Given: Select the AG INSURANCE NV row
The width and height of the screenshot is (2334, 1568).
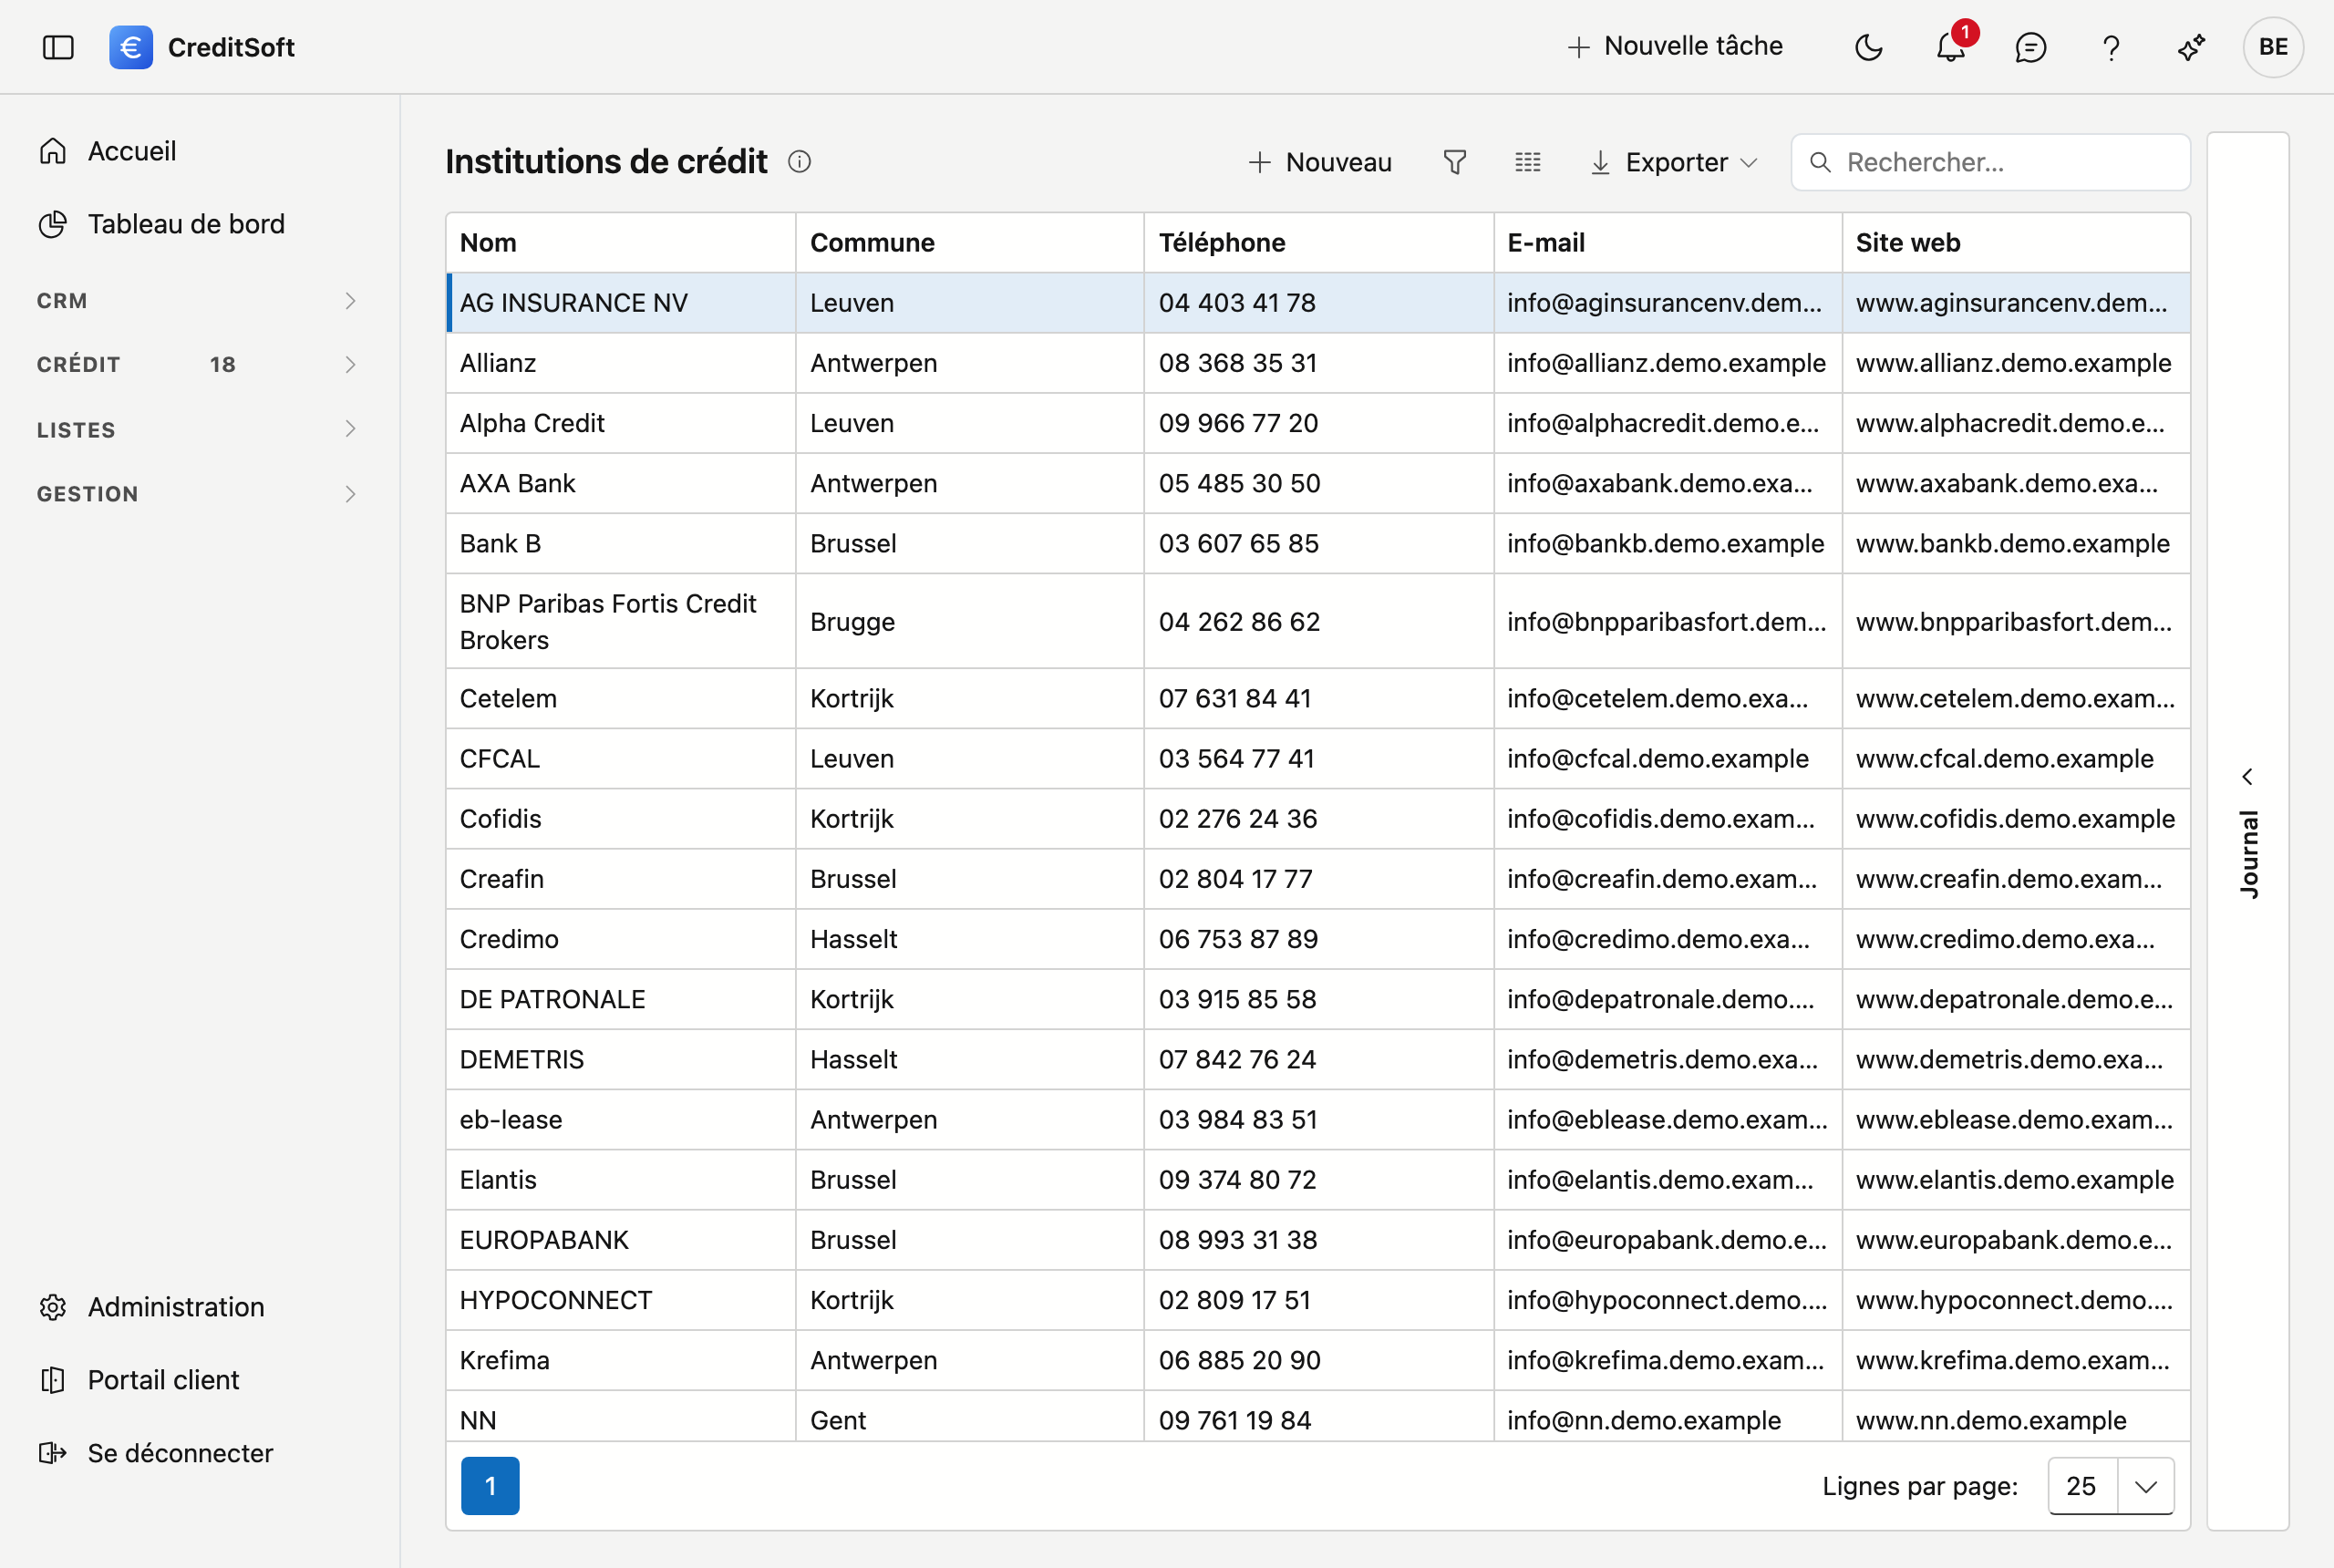Looking at the screenshot, I should [1318, 303].
